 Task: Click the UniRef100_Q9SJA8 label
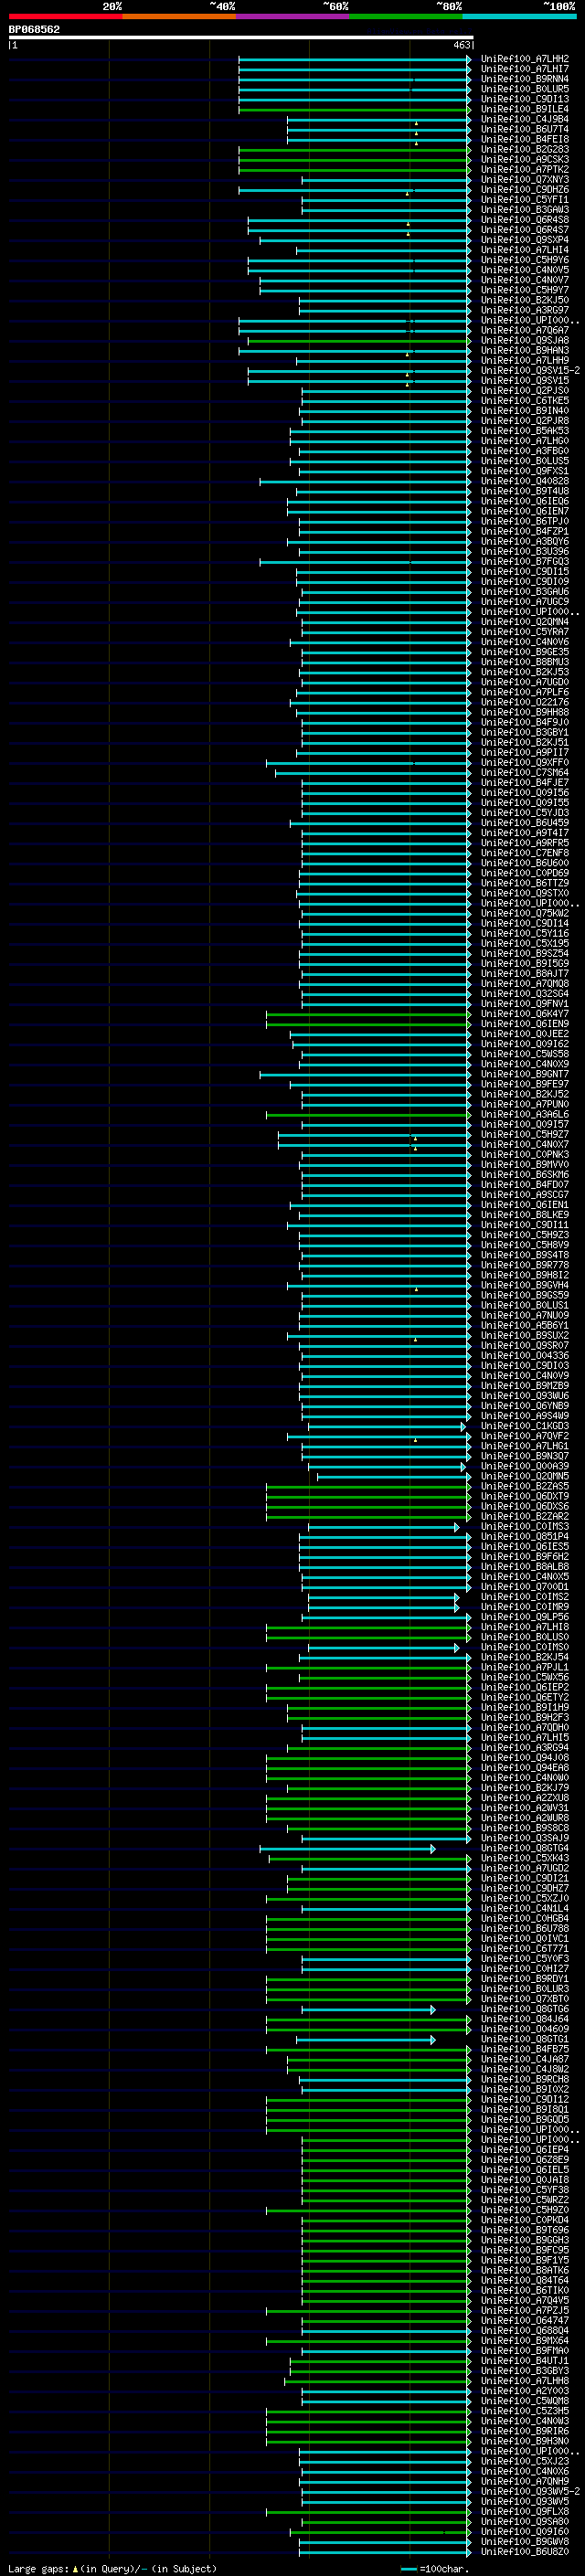[525, 341]
